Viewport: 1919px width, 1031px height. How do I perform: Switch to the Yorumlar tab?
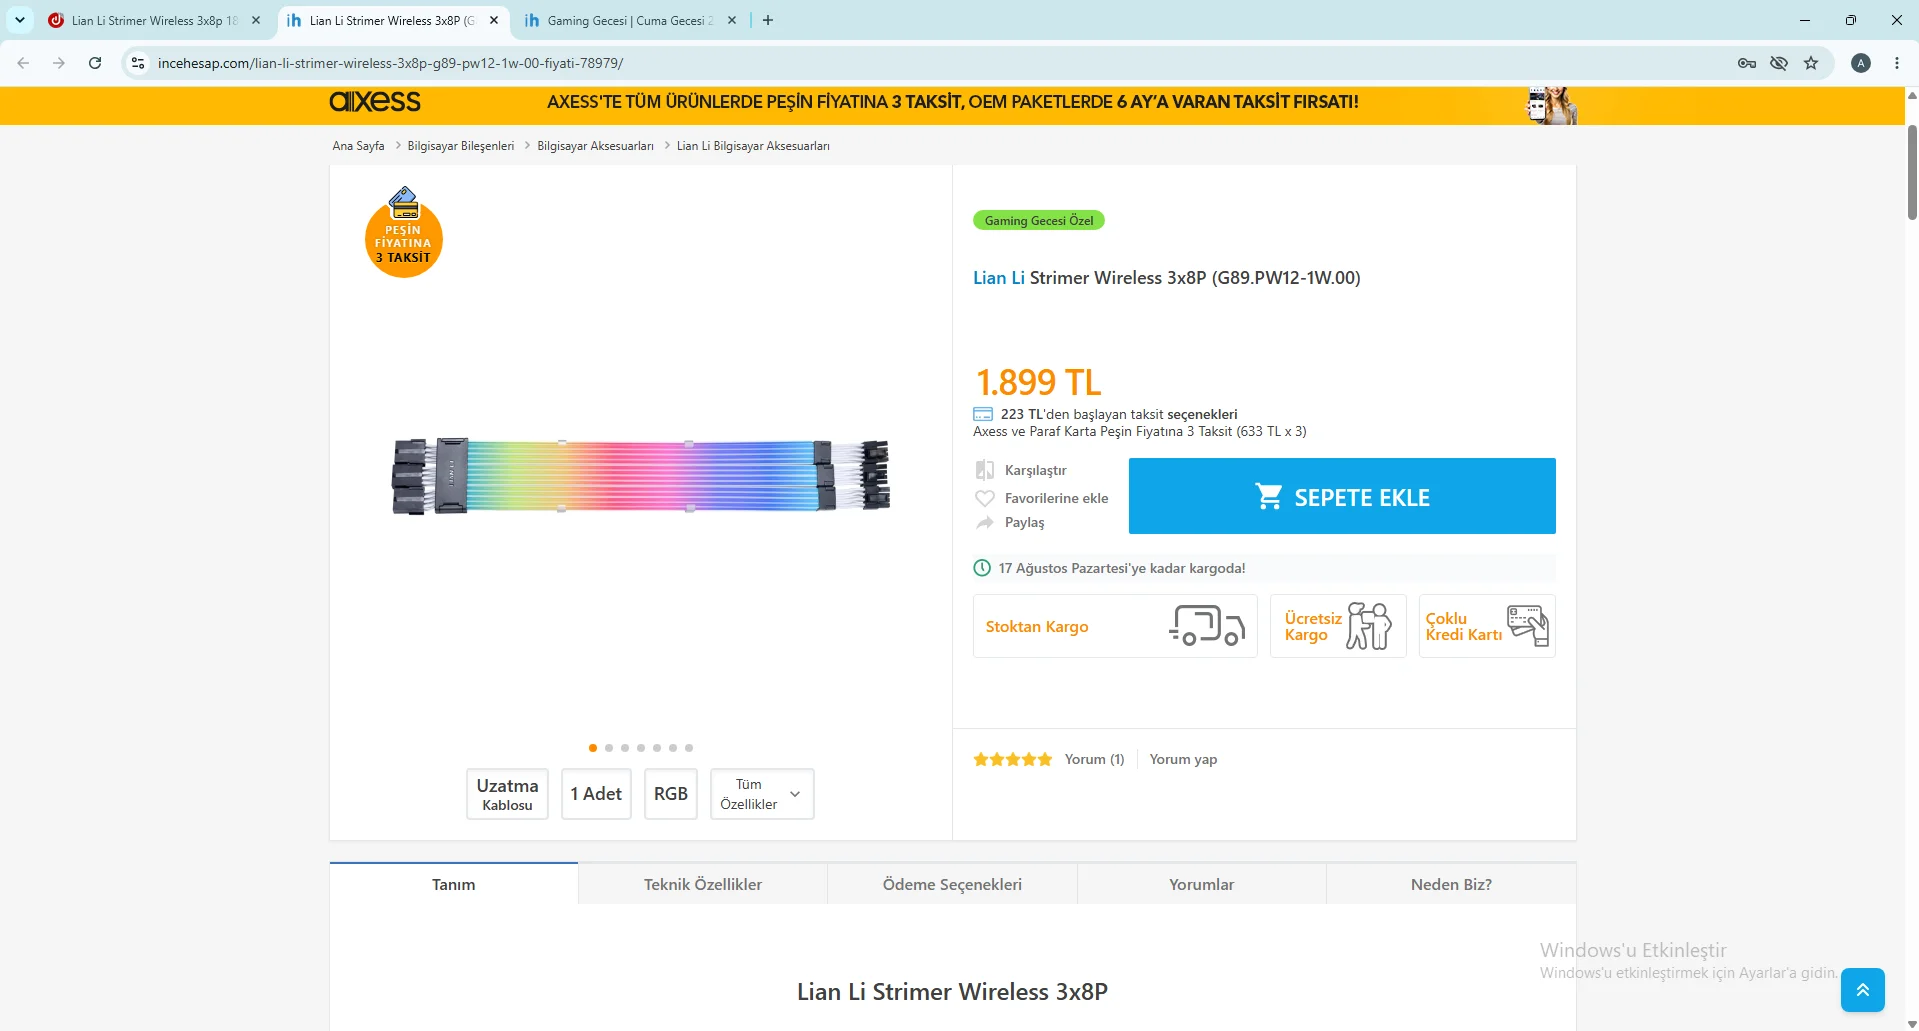tap(1202, 884)
